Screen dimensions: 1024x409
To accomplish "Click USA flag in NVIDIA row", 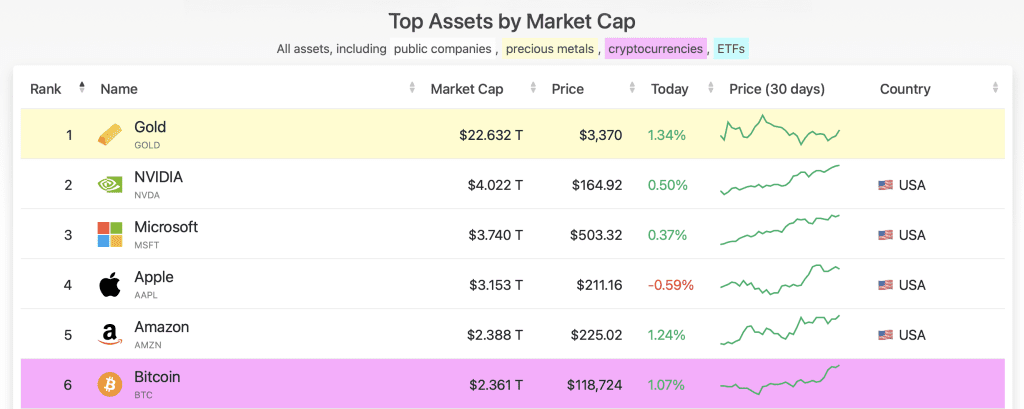I will pyautogui.click(x=885, y=185).
